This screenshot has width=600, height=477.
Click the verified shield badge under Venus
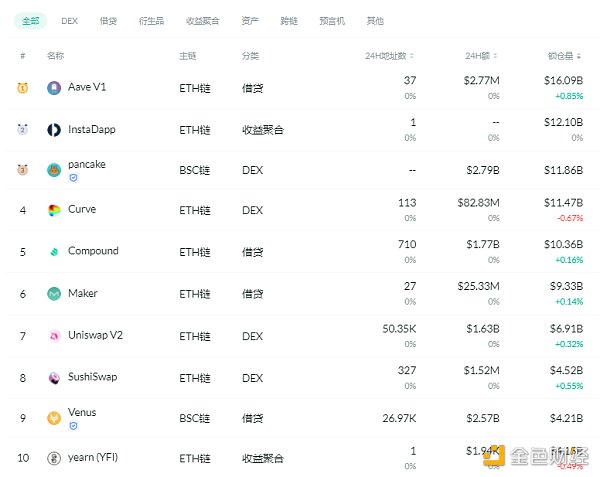point(73,426)
